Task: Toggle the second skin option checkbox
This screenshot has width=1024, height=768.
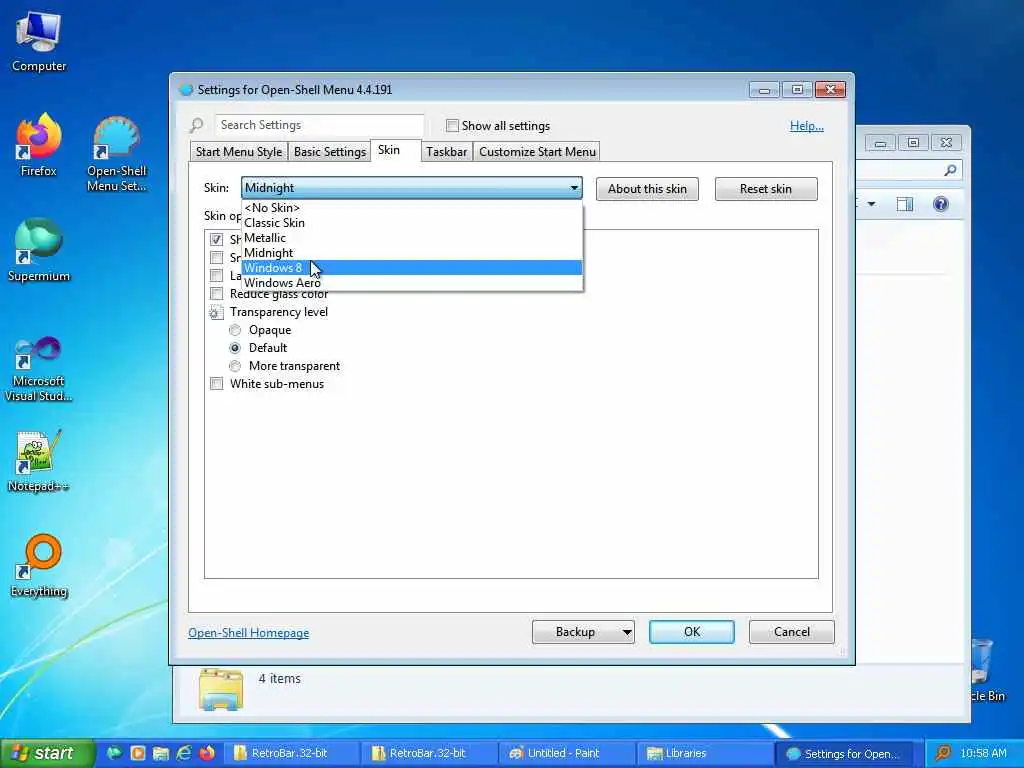Action: point(216,257)
